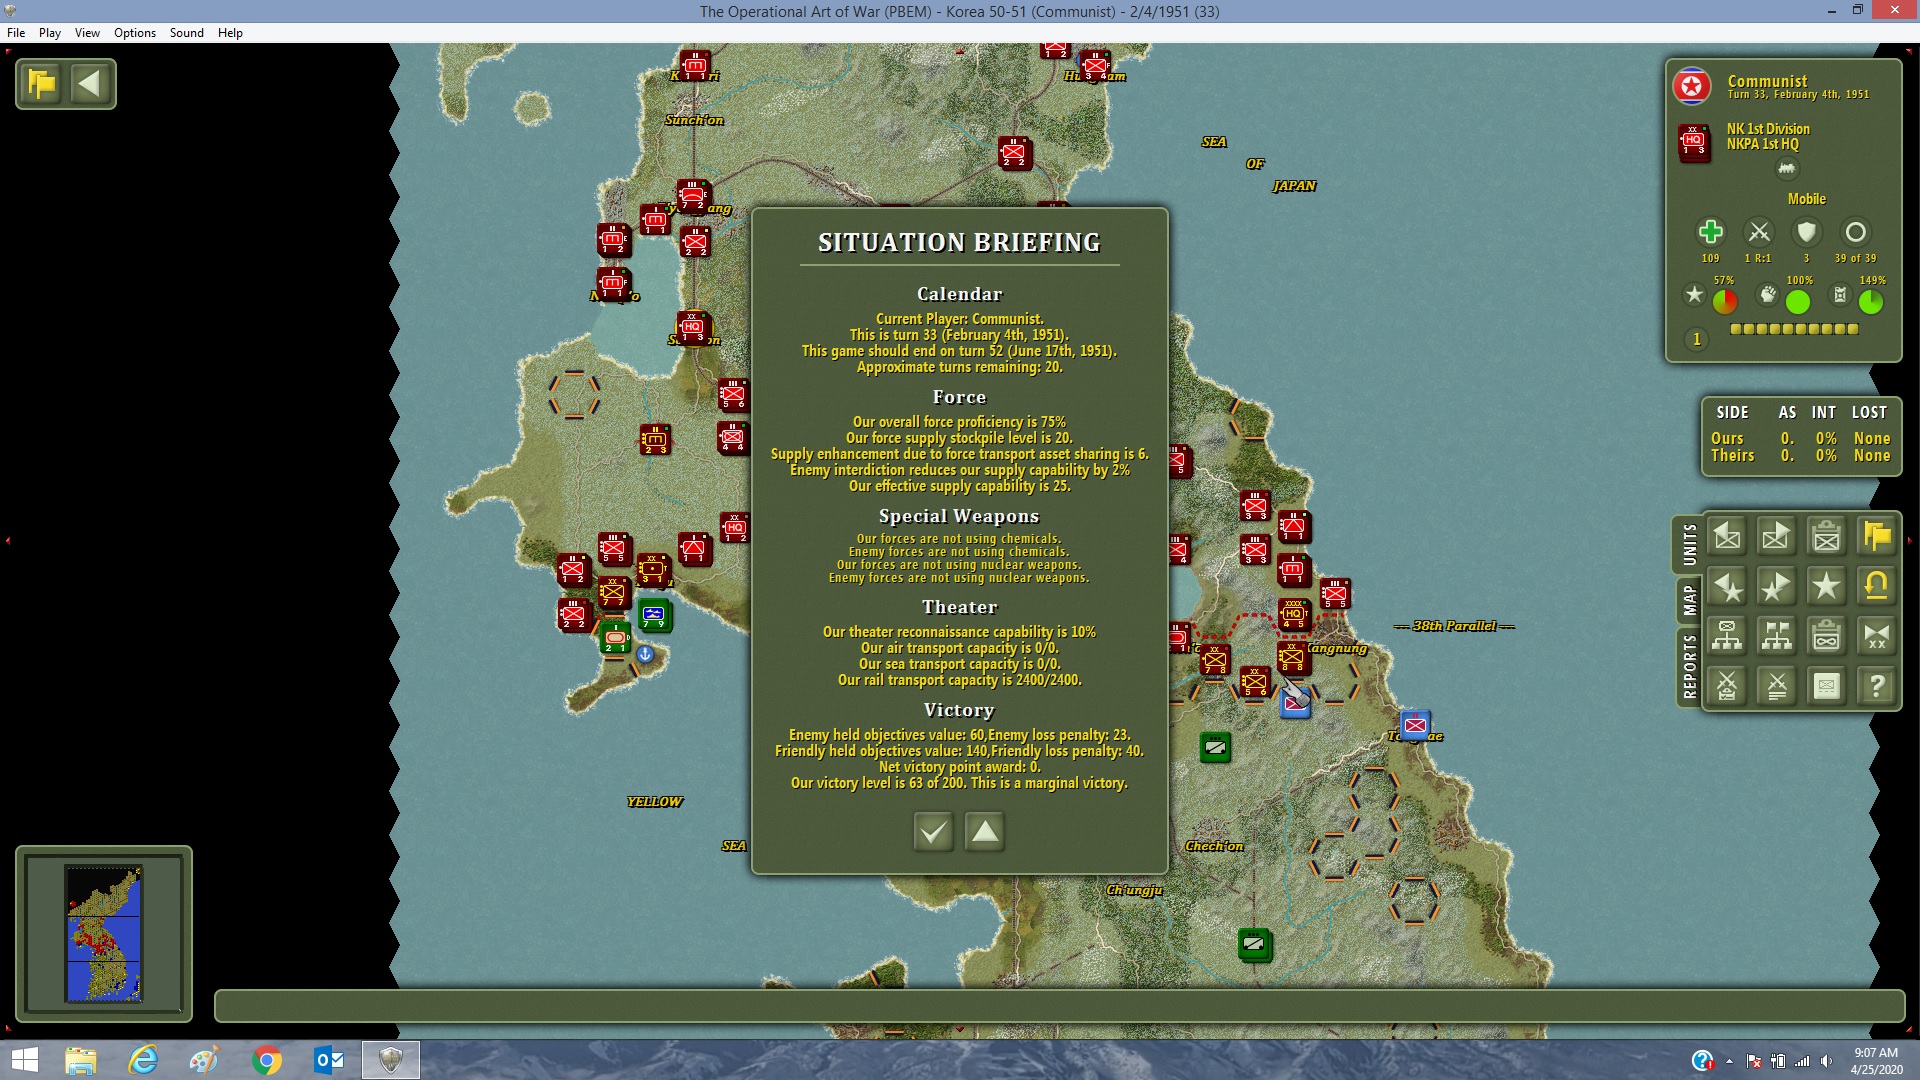Image resolution: width=1920 pixels, height=1080 pixels.
Task: Click the jerrycan supply icon
Action: 1840,295
